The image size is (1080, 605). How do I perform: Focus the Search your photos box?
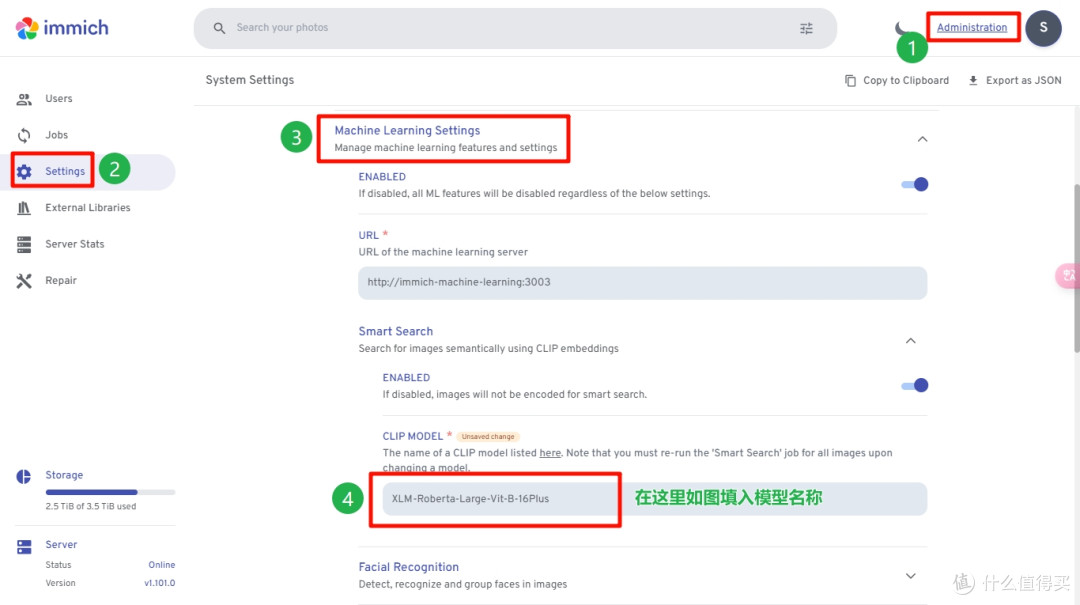pos(515,28)
